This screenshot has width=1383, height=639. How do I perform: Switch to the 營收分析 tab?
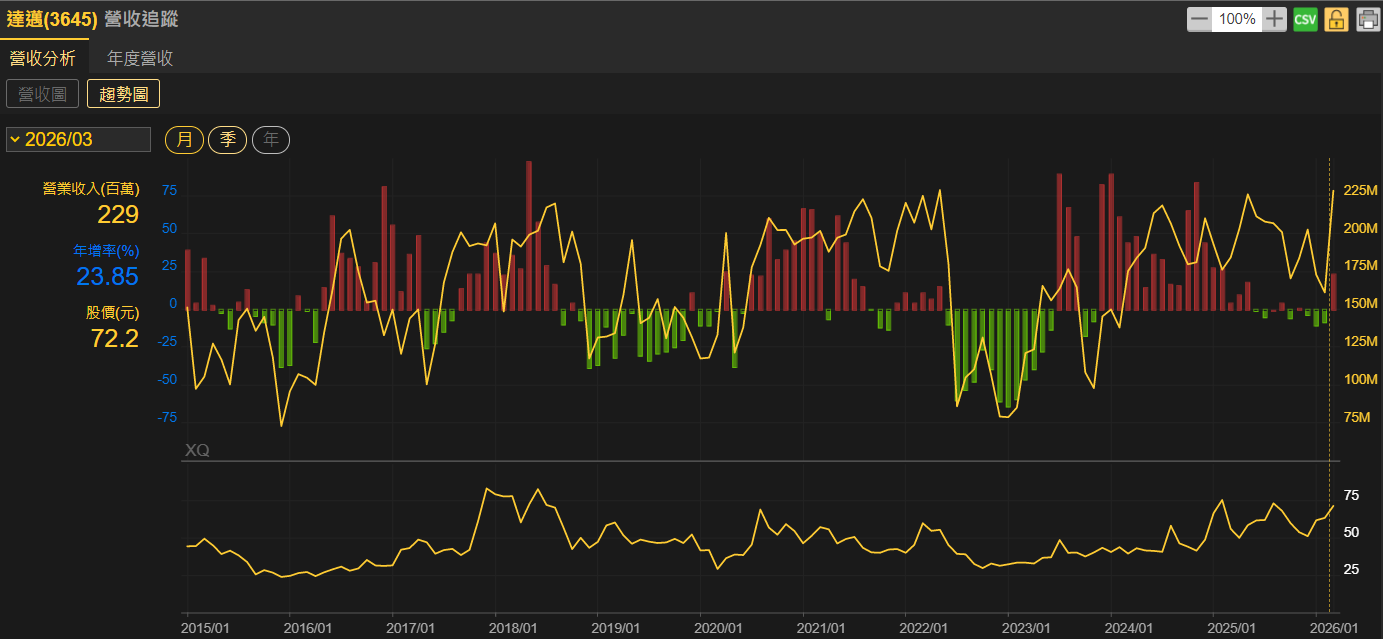tap(42, 58)
